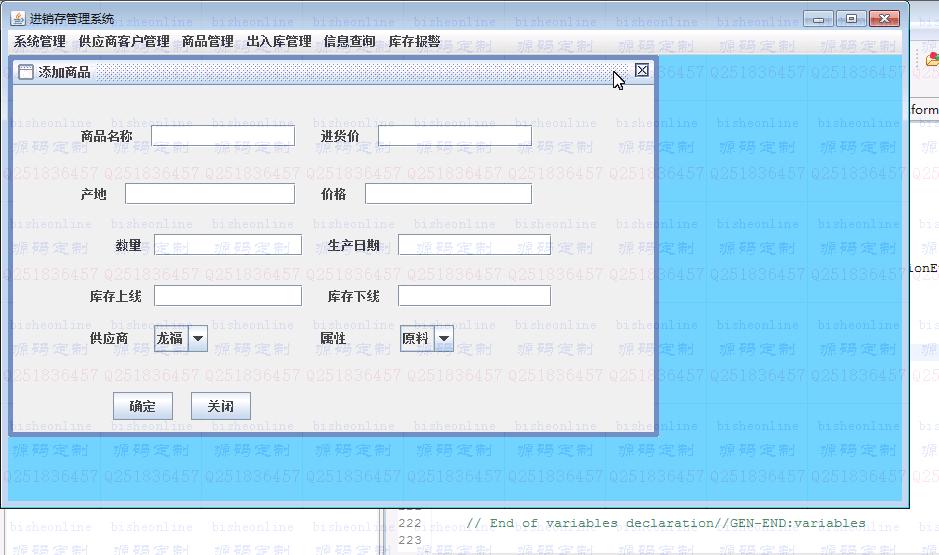Open the 供应商客户管理 menu
Viewport: 939px width, 555px height.
tap(124, 41)
